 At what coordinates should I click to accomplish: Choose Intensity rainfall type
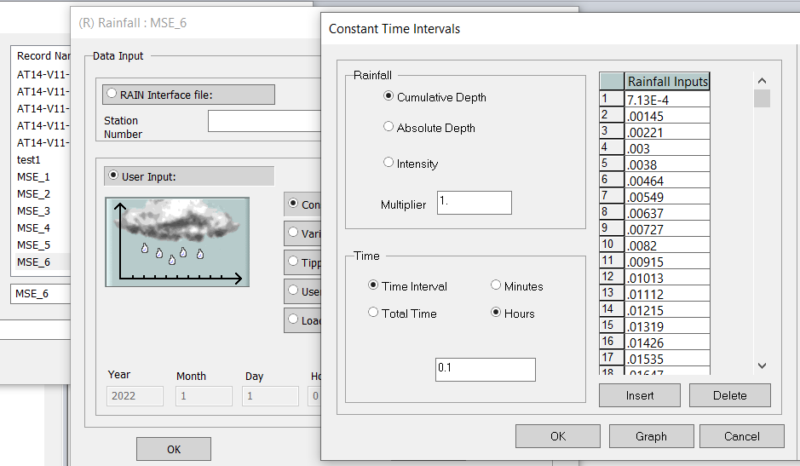point(390,163)
